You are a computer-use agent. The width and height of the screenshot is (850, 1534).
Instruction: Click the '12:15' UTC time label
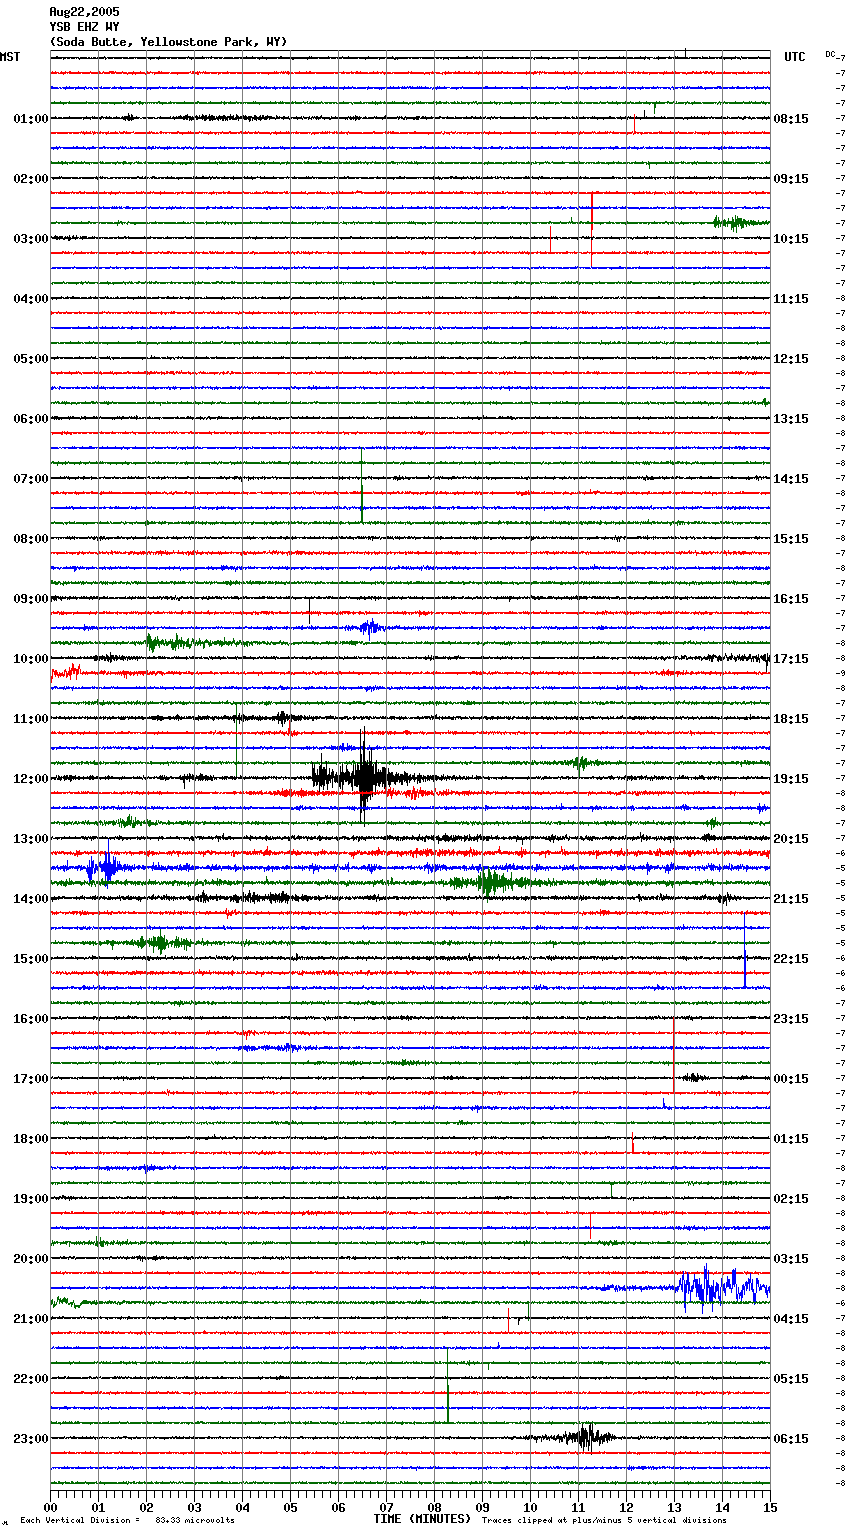(x=791, y=359)
